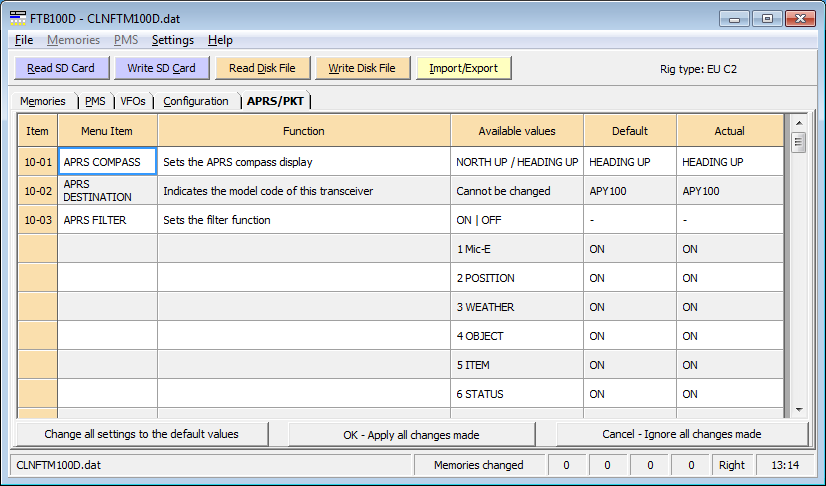Switch to the PMS tab
Image resolution: width=826 pixels, height=486 pixels.
pyautogui.click(x=95, y=101)
